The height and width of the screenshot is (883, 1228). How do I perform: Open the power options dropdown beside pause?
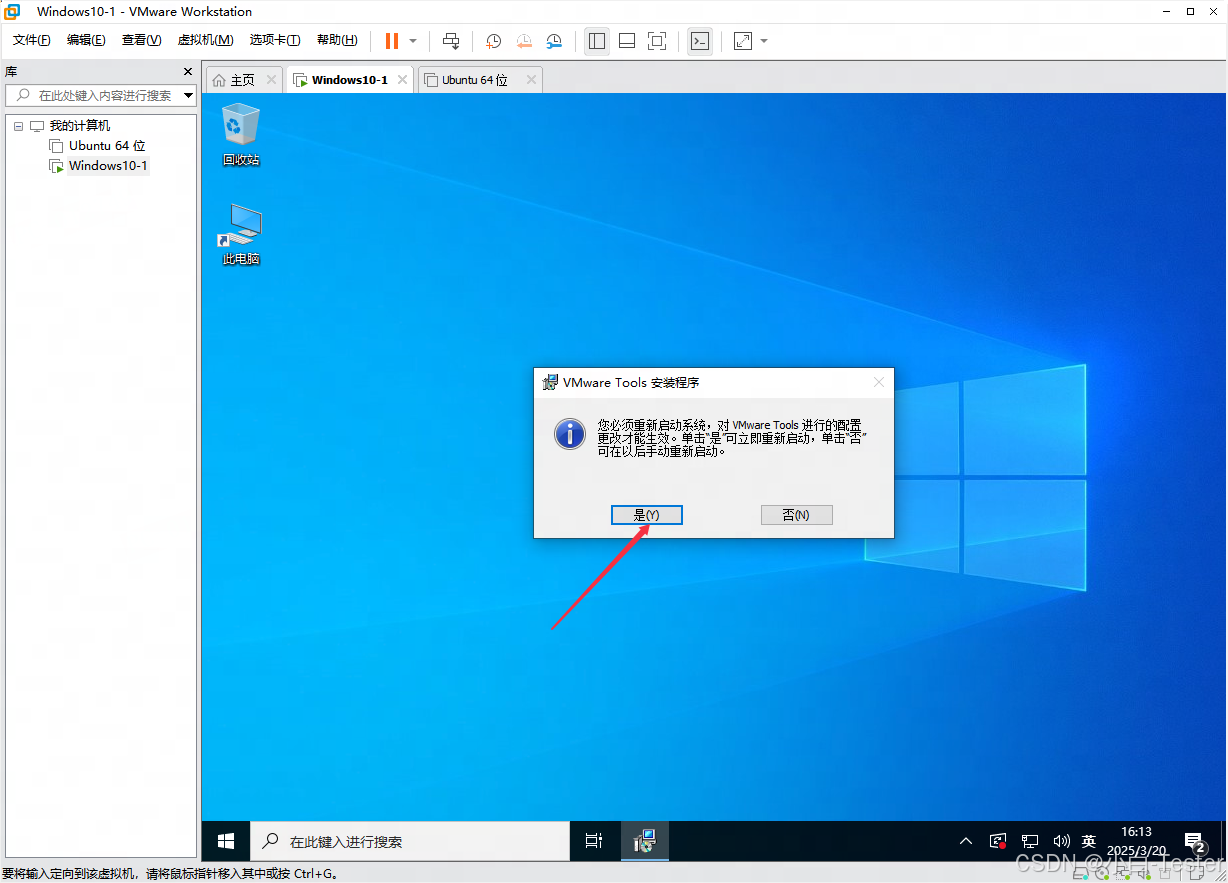413,41
